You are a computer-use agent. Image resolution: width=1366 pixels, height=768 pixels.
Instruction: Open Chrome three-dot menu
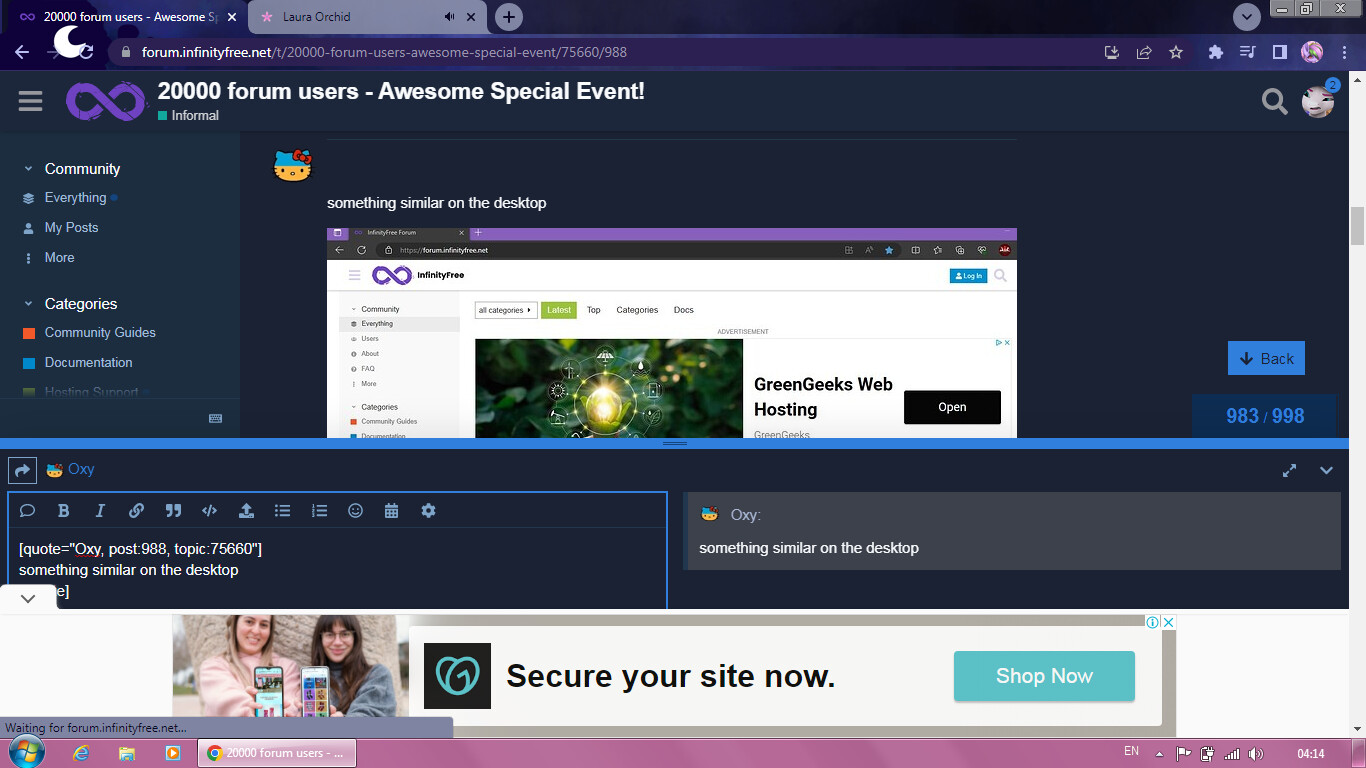[x=1344, y=52]
